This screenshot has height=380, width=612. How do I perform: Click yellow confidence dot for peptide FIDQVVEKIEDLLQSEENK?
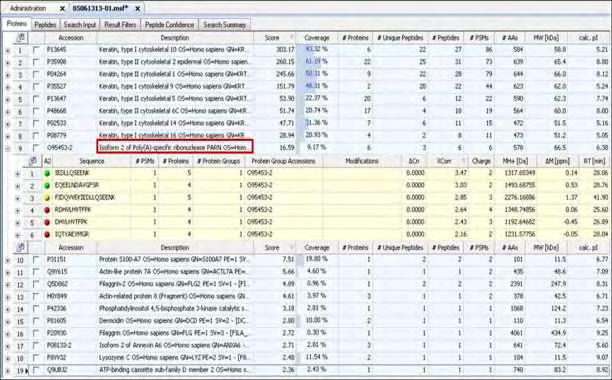[47, 198]
